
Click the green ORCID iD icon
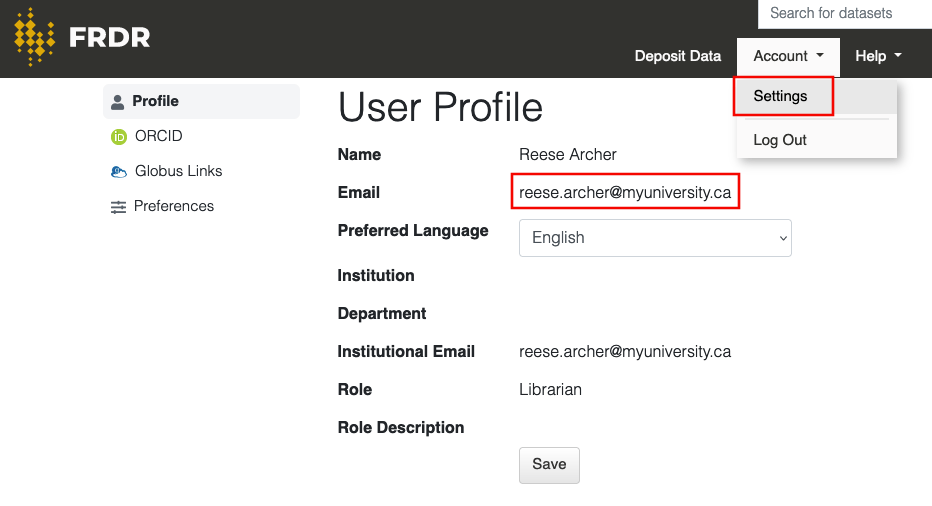119,137
